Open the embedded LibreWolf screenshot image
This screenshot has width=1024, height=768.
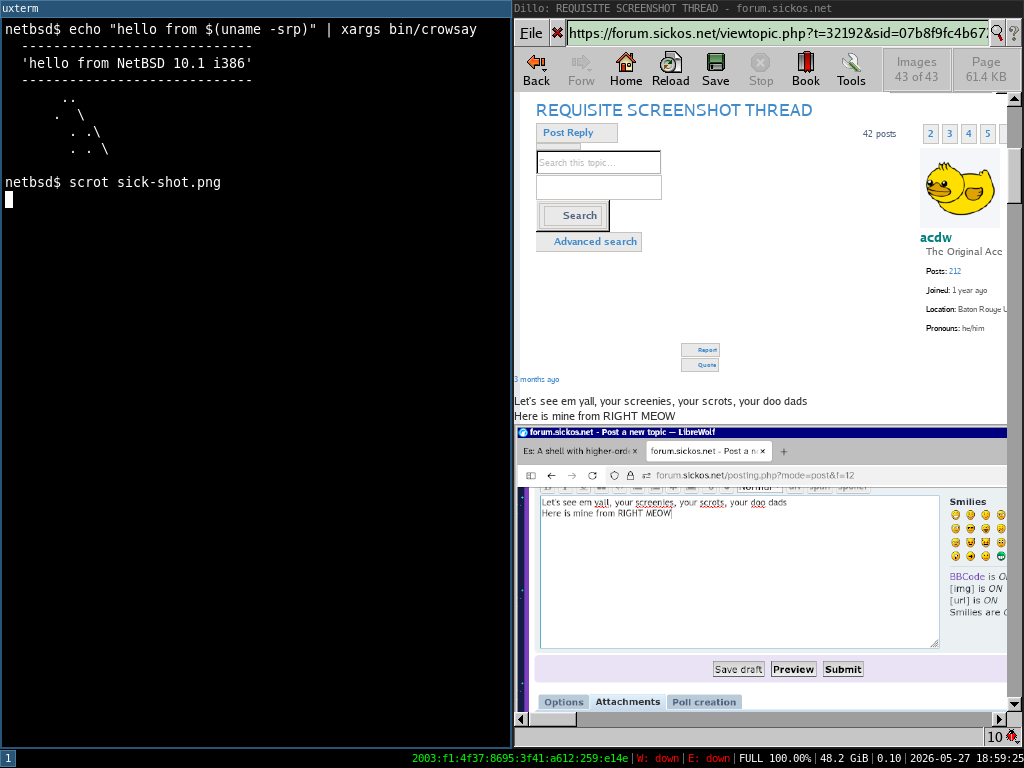point(761,568)
